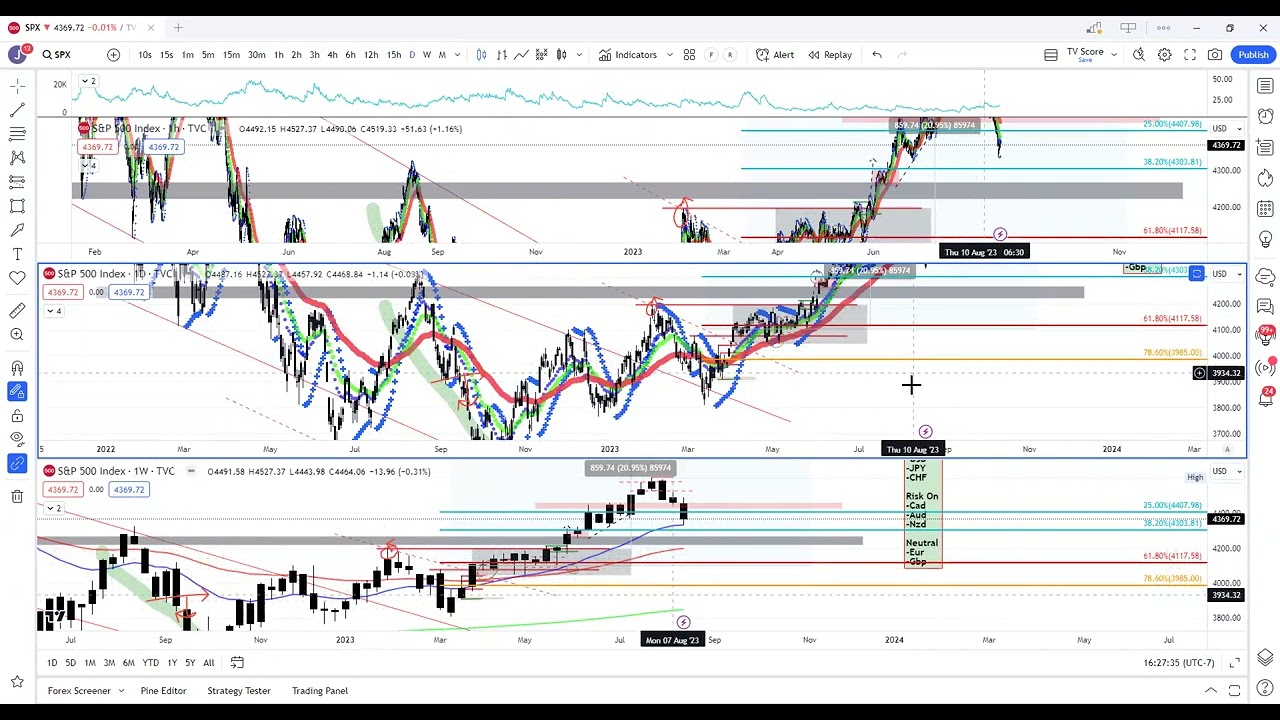Open the Fibonacci retracement tools
This screenshot has height=720, width=1280.
[17, 134]
